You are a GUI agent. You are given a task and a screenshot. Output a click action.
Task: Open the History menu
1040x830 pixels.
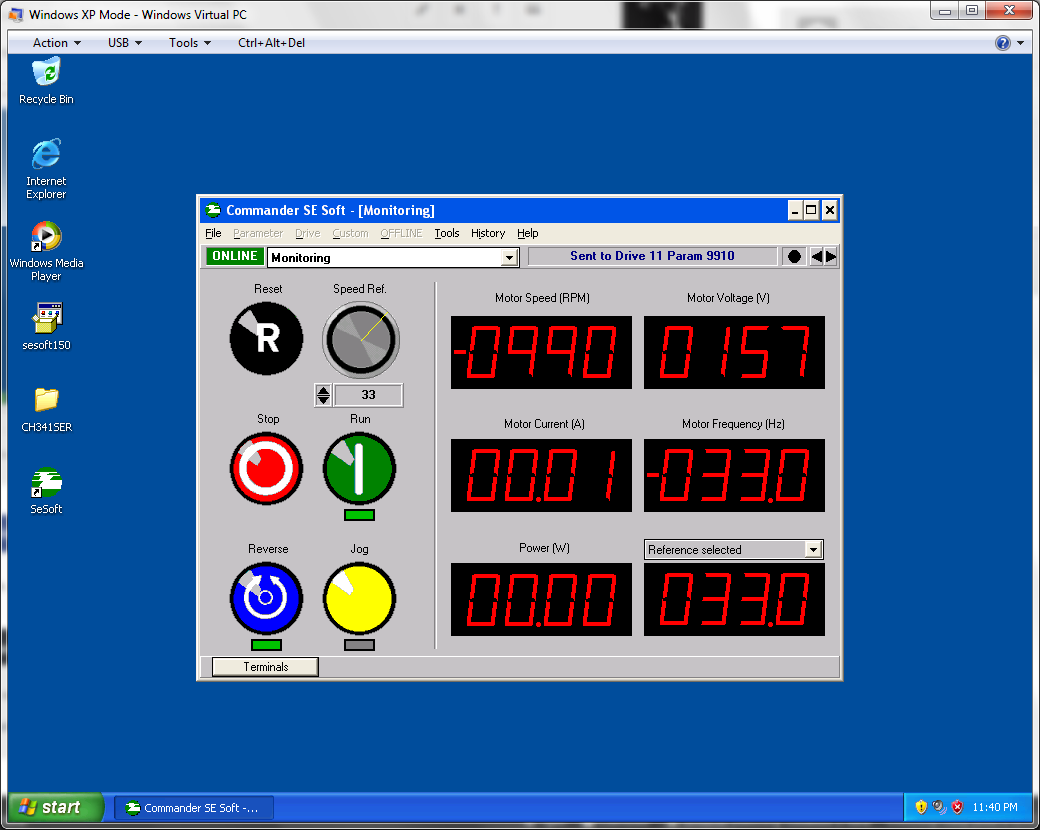(x=488, y=233)
